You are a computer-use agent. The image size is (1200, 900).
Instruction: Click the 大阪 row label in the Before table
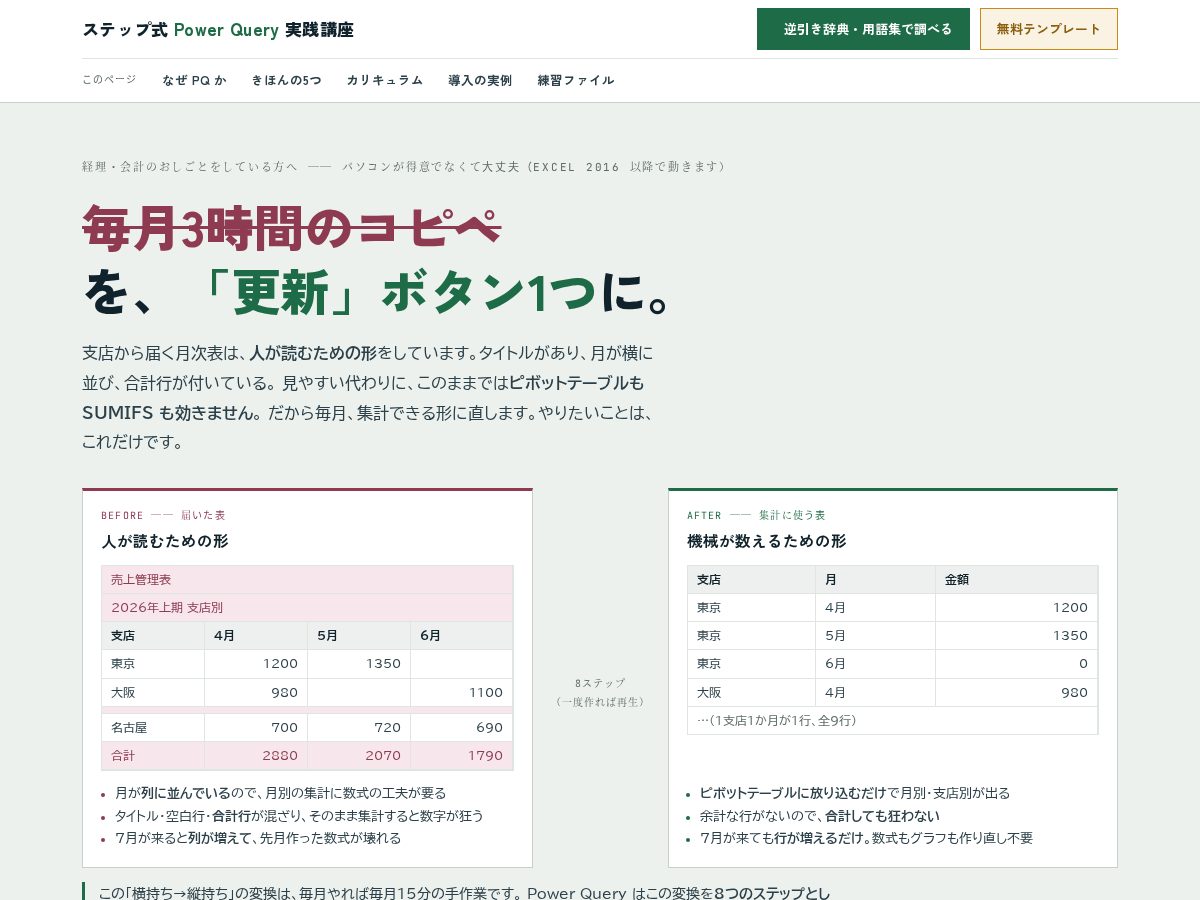153,693
